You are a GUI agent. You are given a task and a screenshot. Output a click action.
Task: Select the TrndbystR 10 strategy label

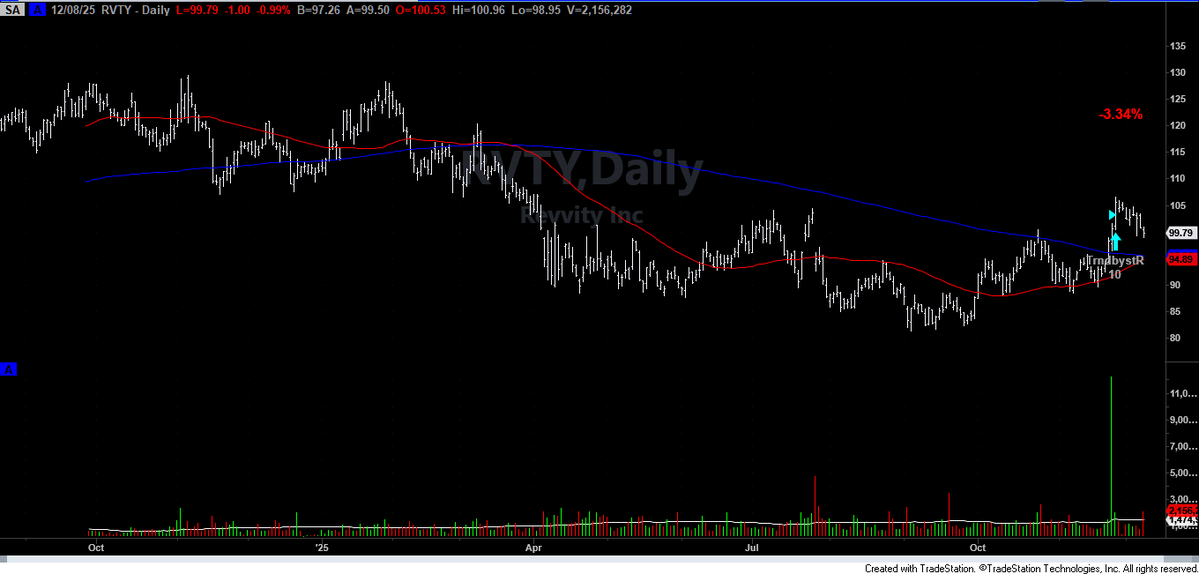pos(1115,267)
